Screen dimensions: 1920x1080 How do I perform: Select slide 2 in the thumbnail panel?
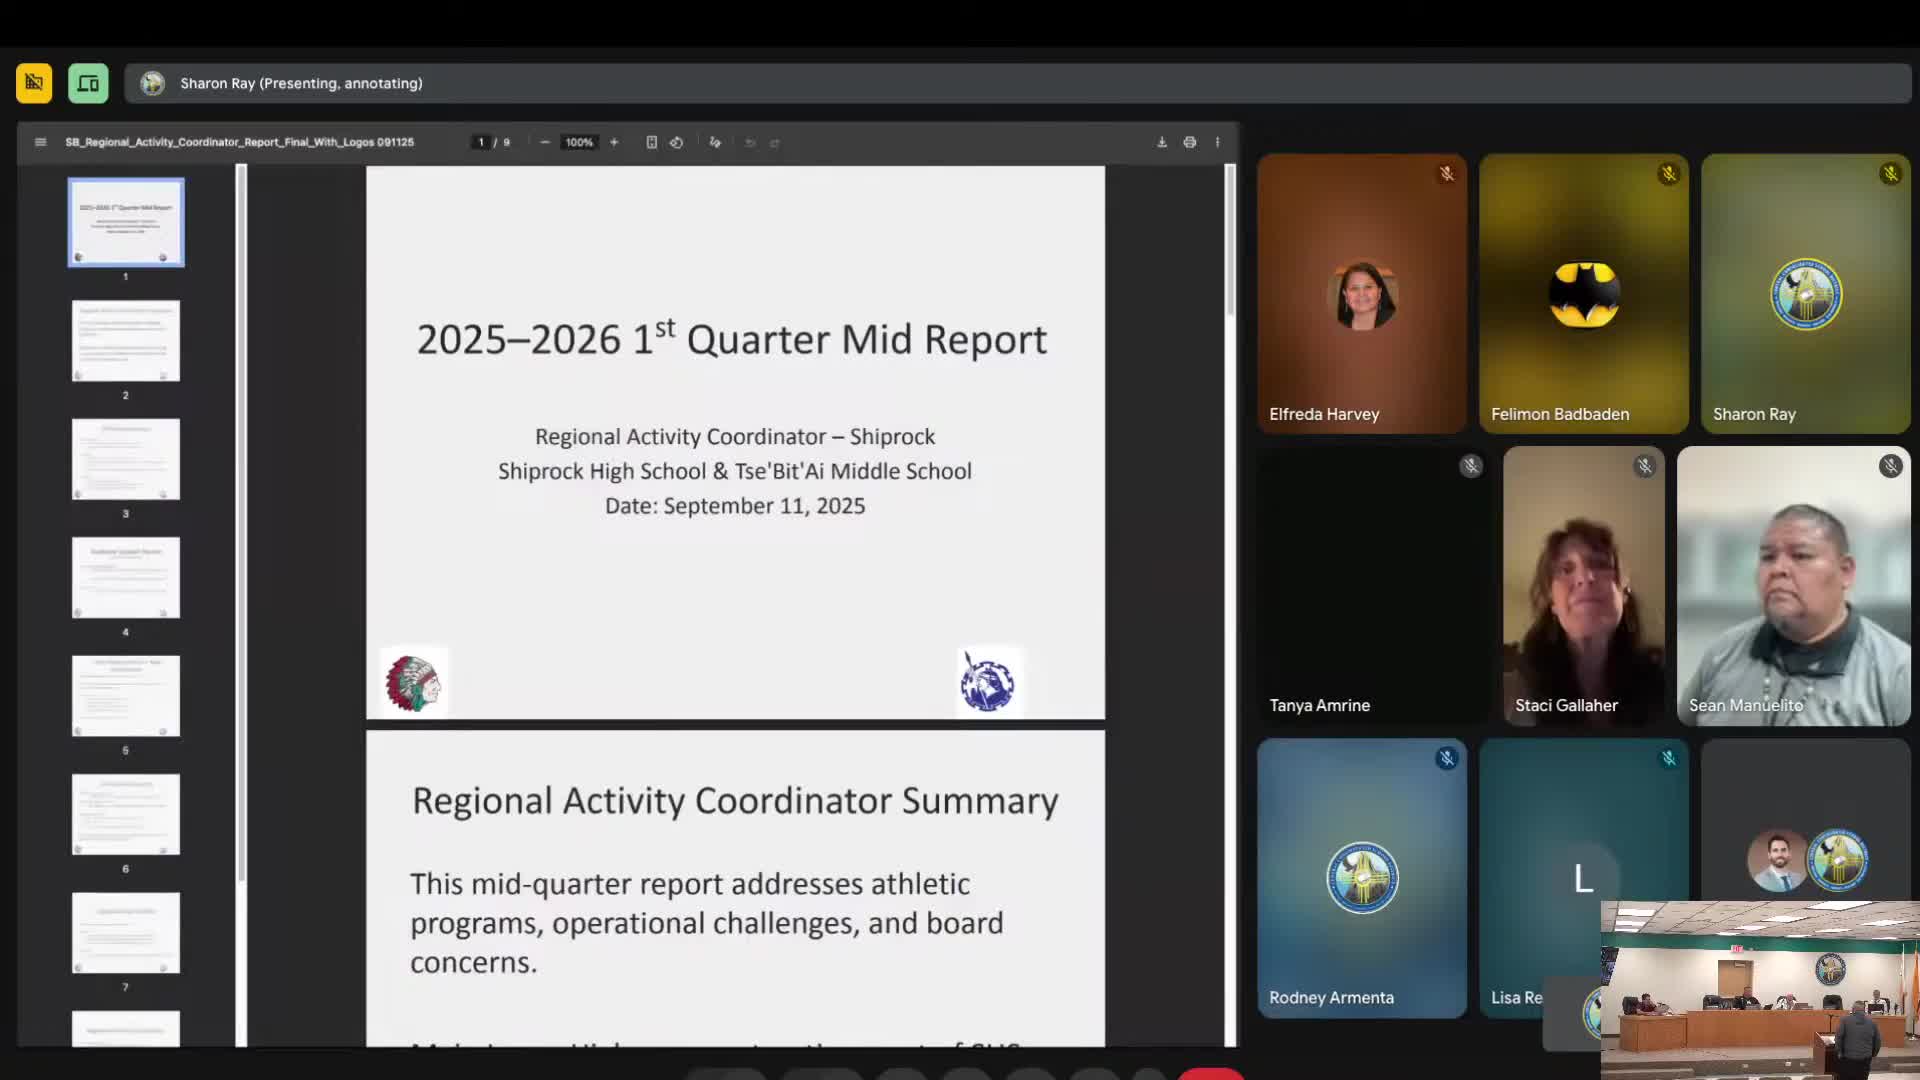point(125,341)
